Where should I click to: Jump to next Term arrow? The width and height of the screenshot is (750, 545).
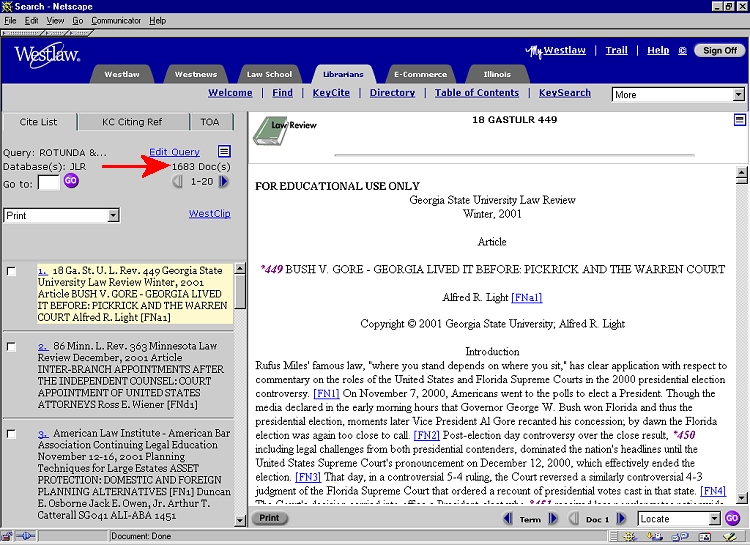[552, 518]
